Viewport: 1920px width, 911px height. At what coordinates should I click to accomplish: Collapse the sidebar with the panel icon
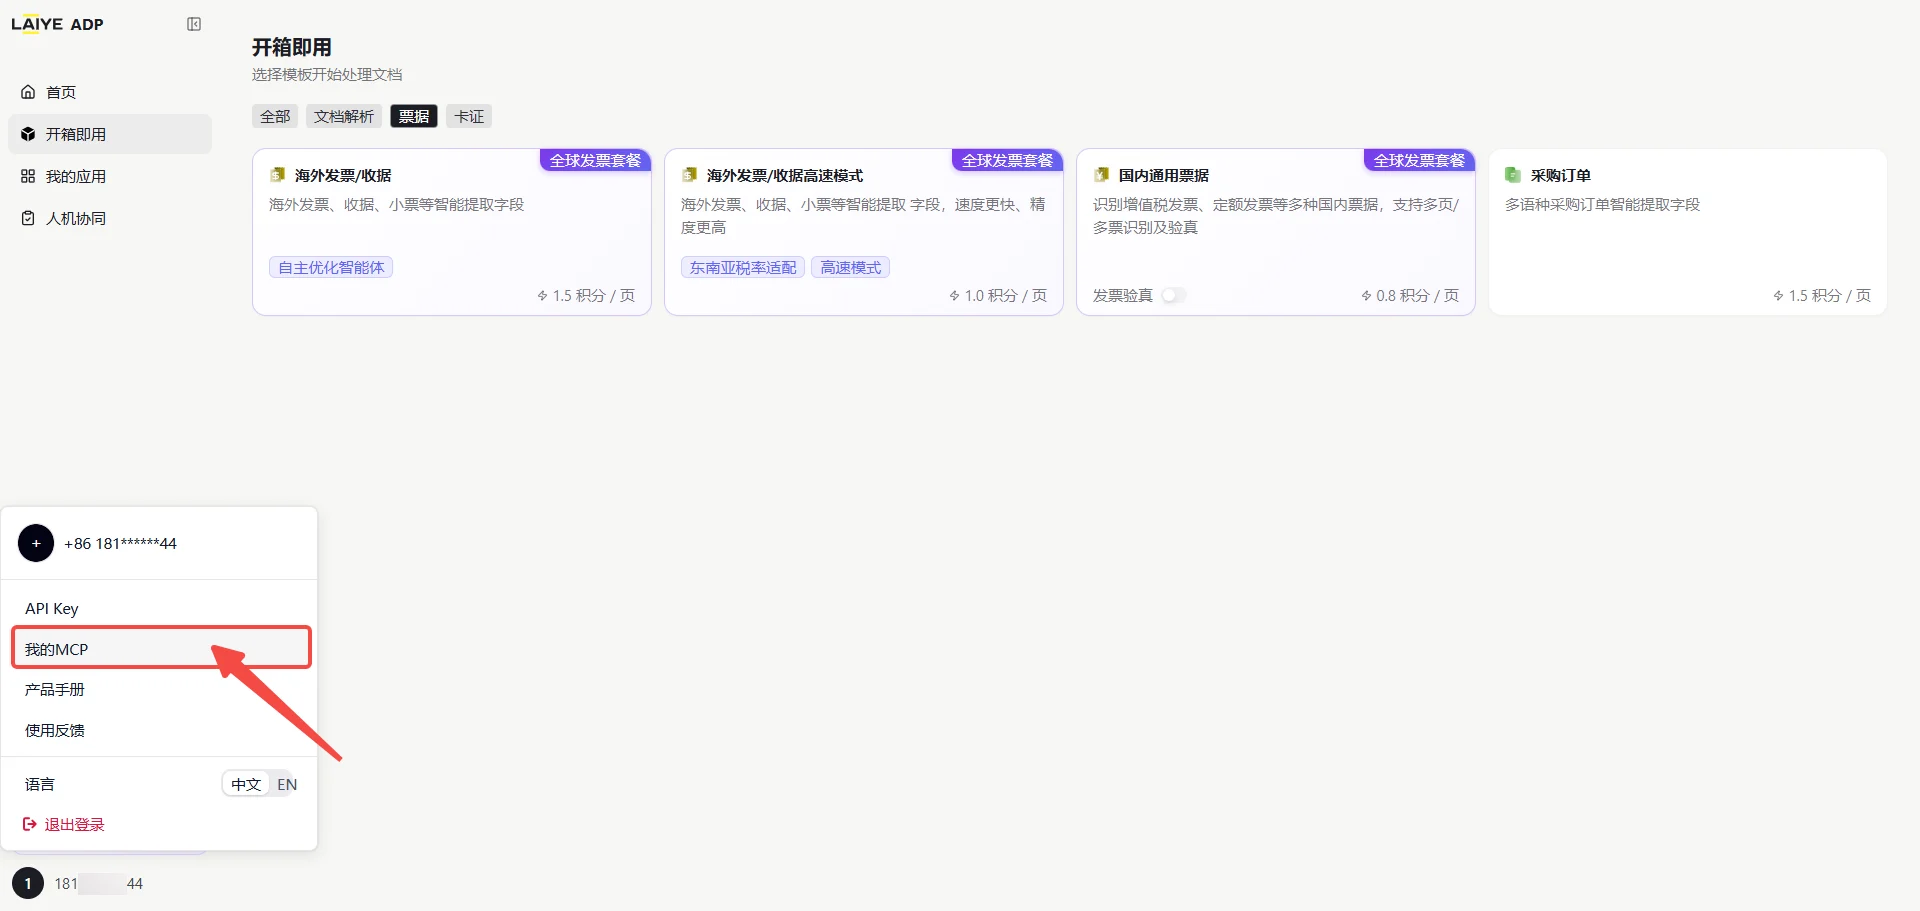(x=194, y=24)
